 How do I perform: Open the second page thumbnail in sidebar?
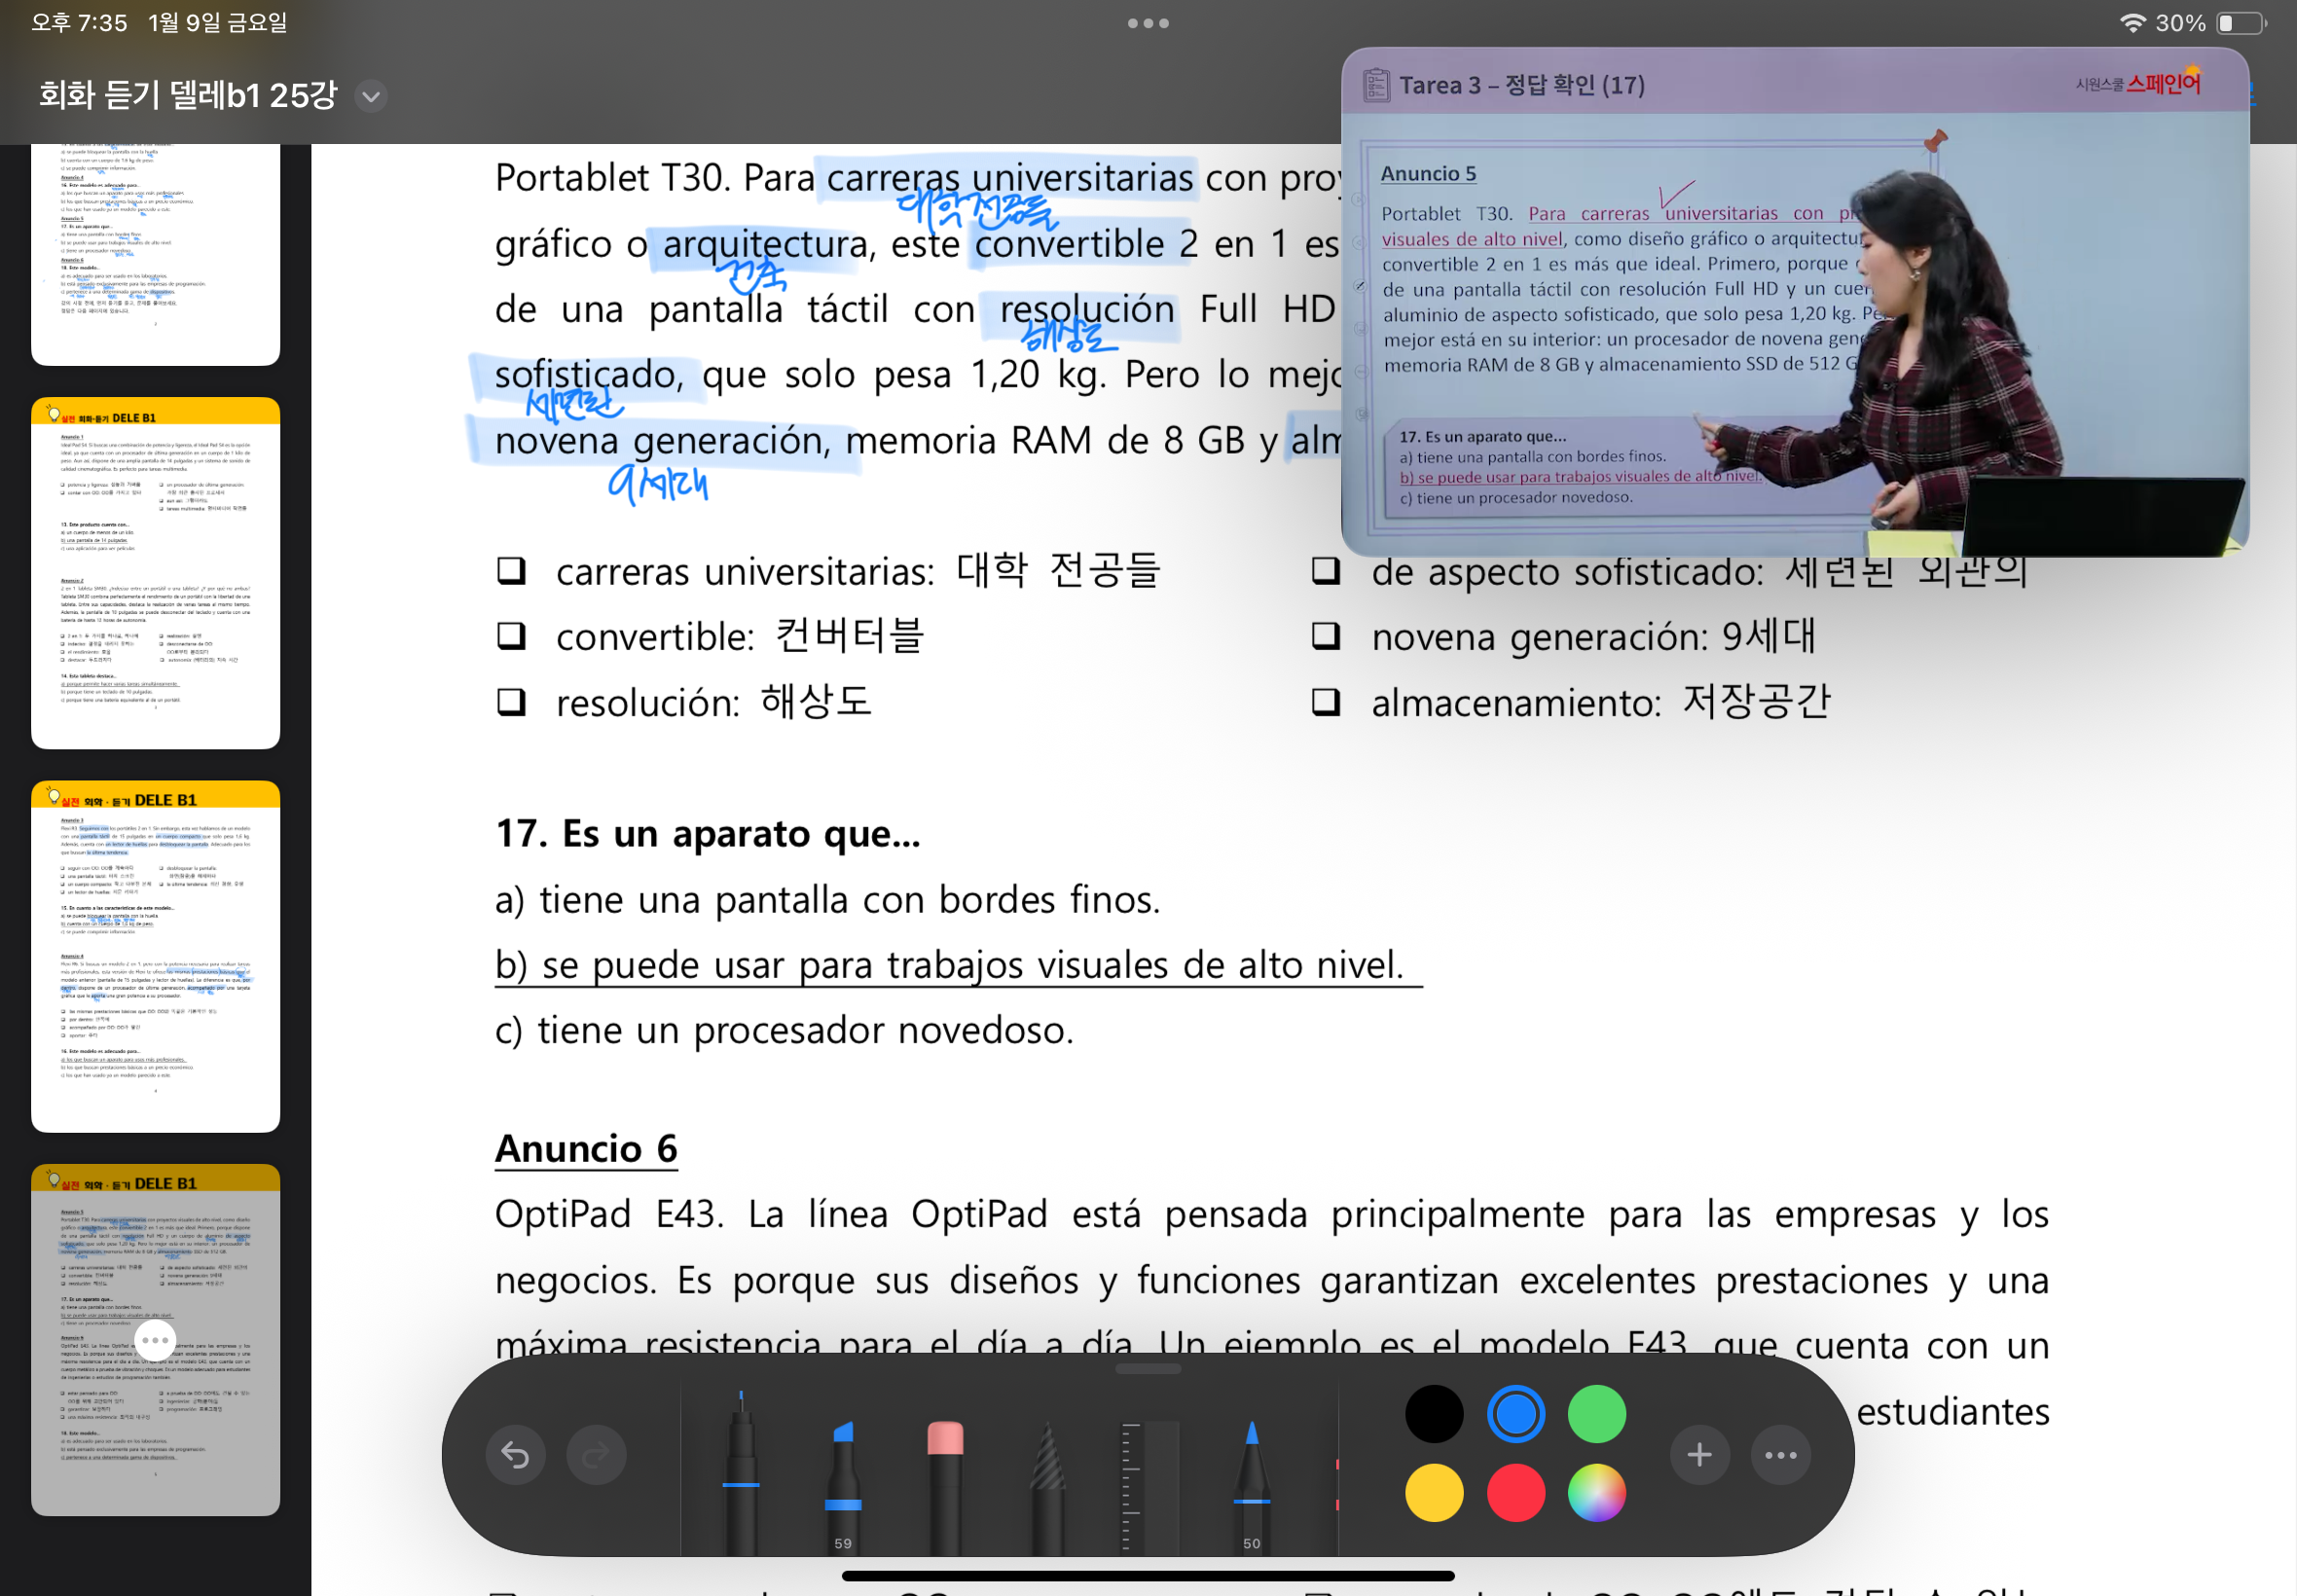(x=155, y=573)
